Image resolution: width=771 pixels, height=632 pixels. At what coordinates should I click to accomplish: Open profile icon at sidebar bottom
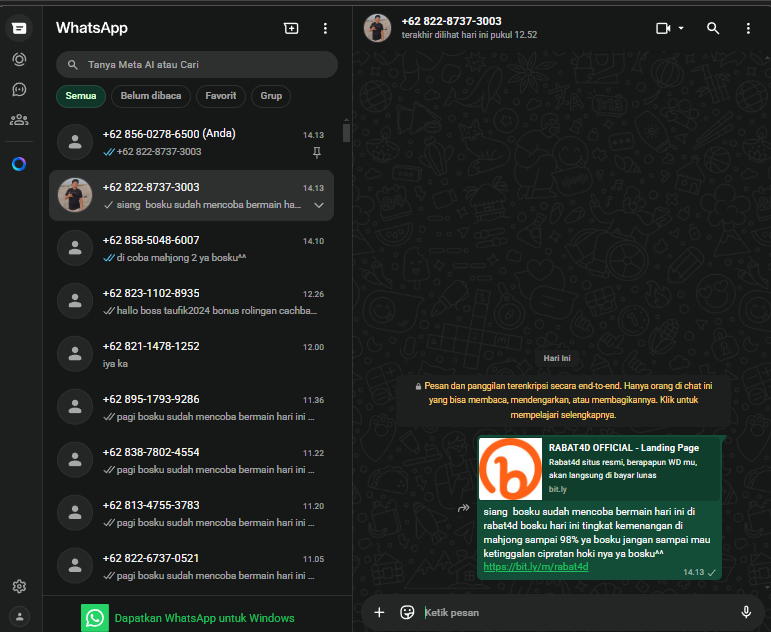click(x=20, y=616)
